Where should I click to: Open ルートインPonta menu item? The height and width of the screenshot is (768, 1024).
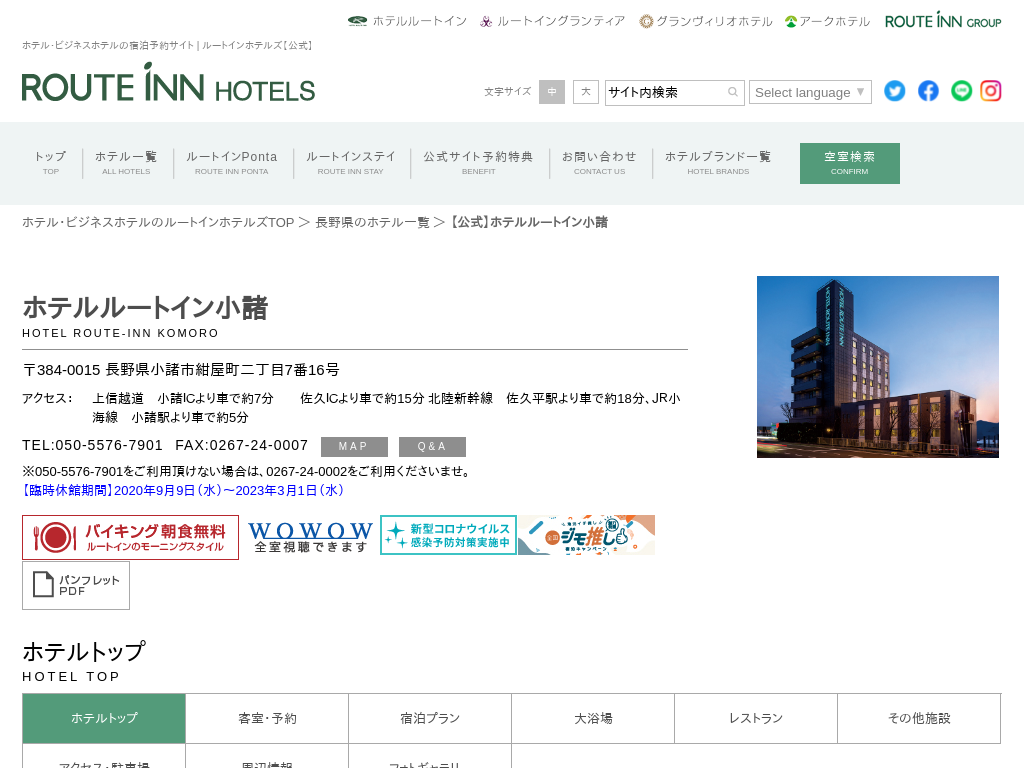click(232, 163)
